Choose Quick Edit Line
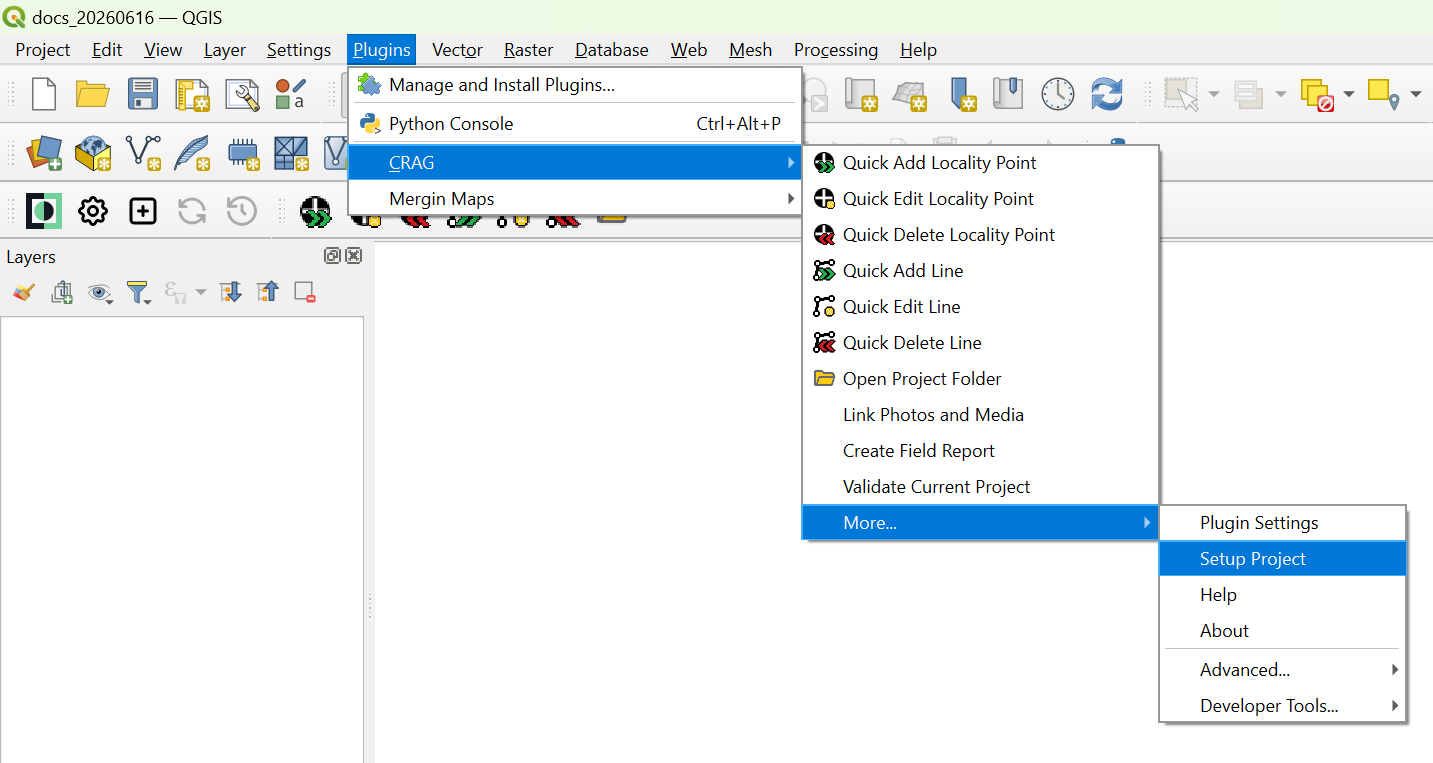The image size is (1433, 763). pyautogui.click(x=980, y=307)
